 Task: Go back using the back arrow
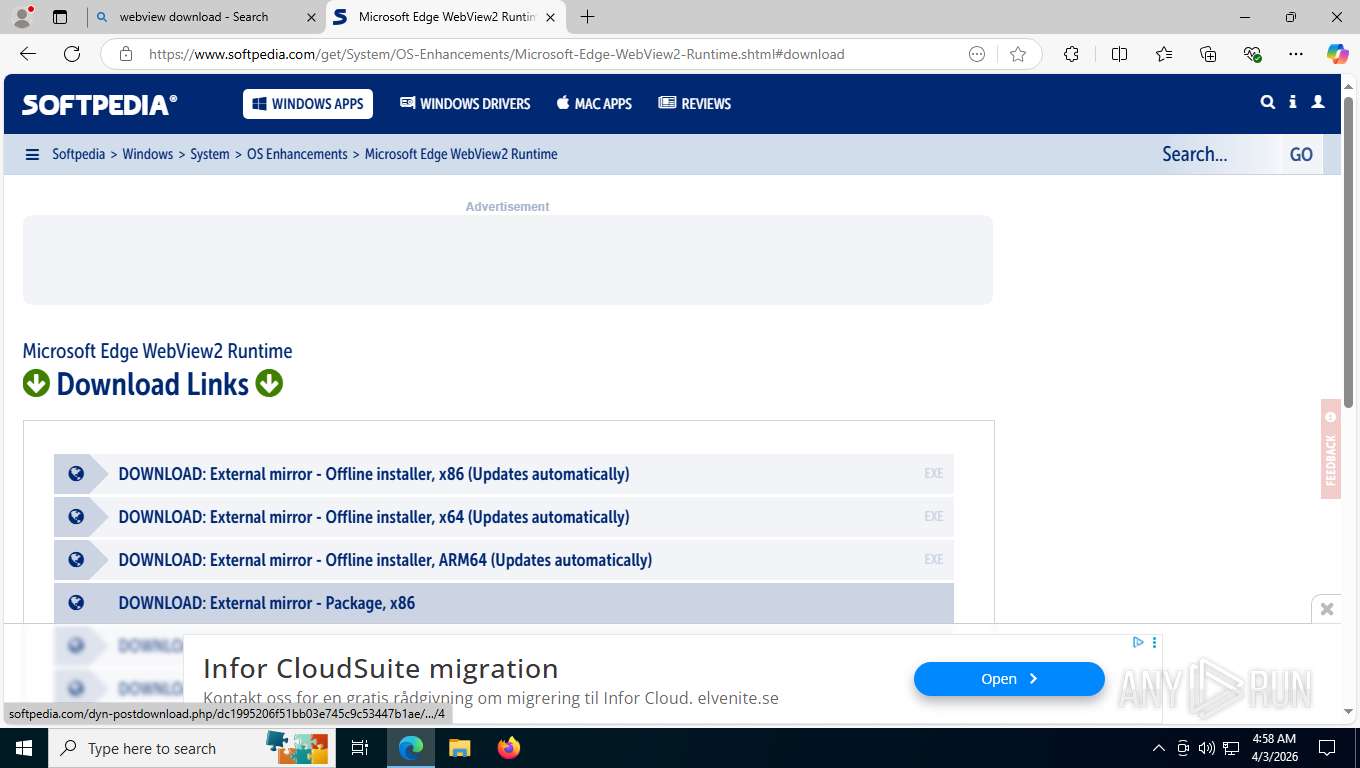(x=28, y=54)
